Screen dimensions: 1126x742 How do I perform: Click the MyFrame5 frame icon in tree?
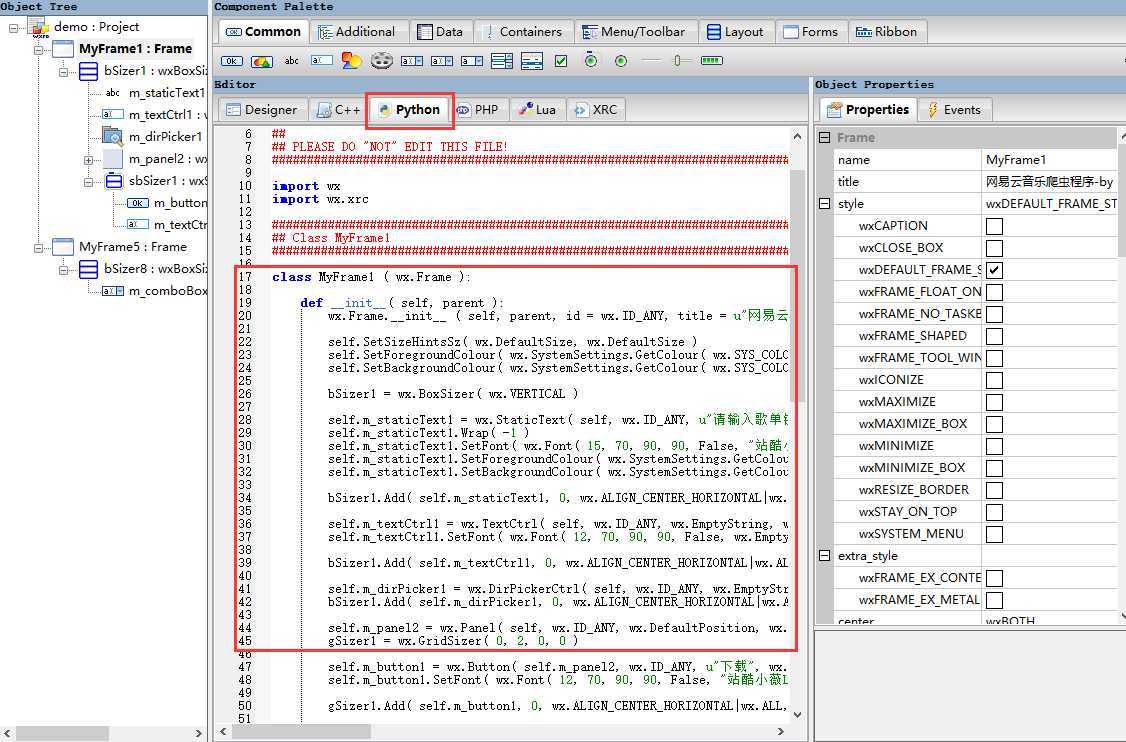pyautogui.click(x=63, y=247)
